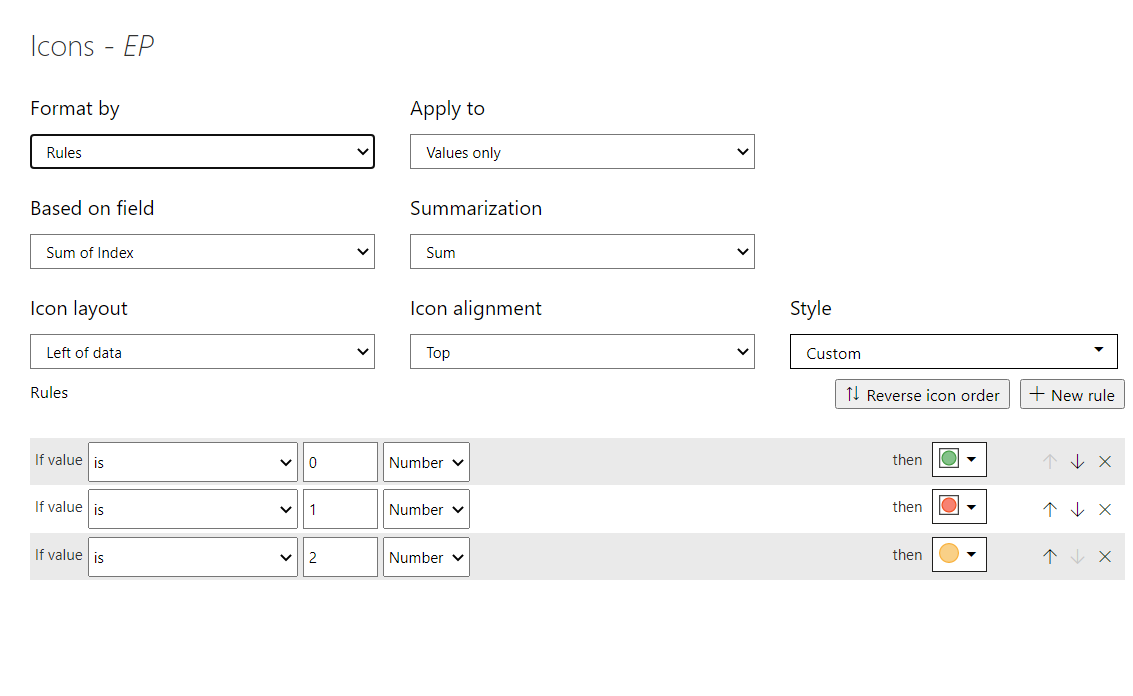Open the Style Custom dropdown
The height and width of the screenshot is (696, 1133).
click(954, 352)
